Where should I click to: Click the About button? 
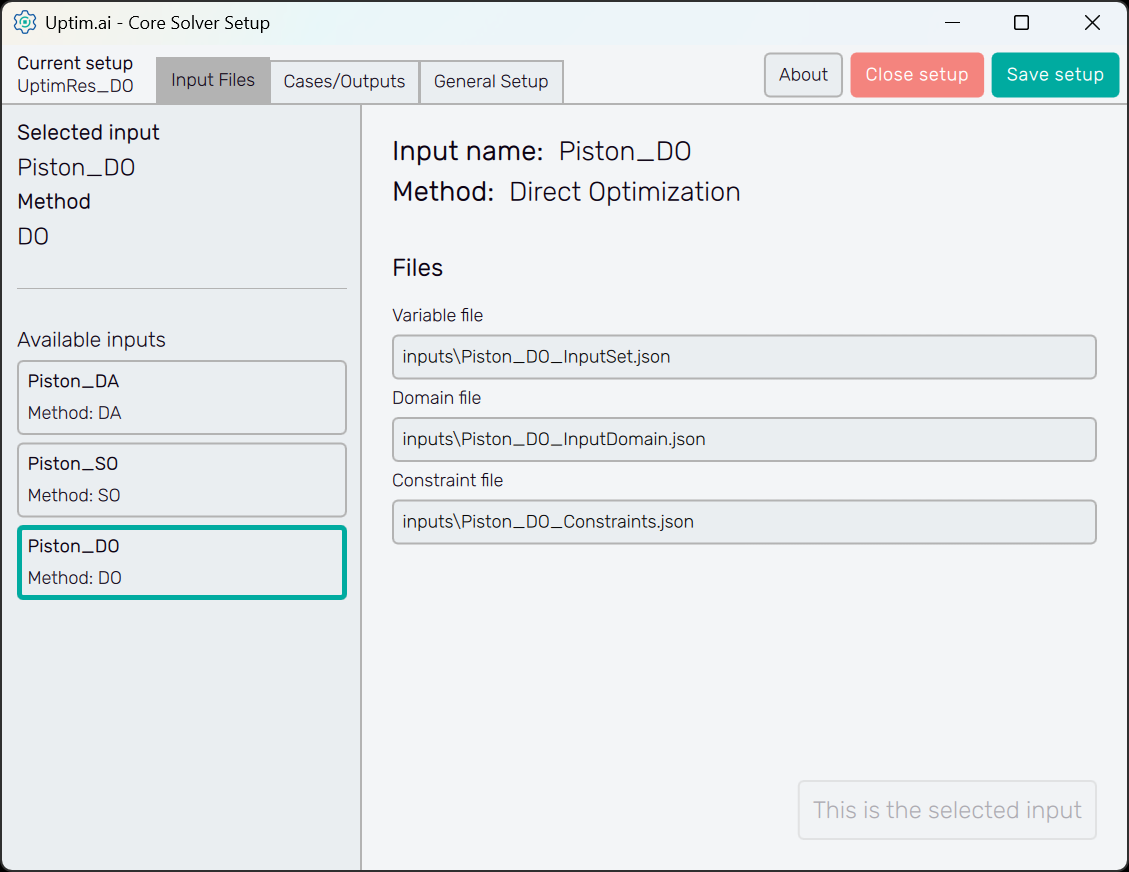click(x=803, y=75)
